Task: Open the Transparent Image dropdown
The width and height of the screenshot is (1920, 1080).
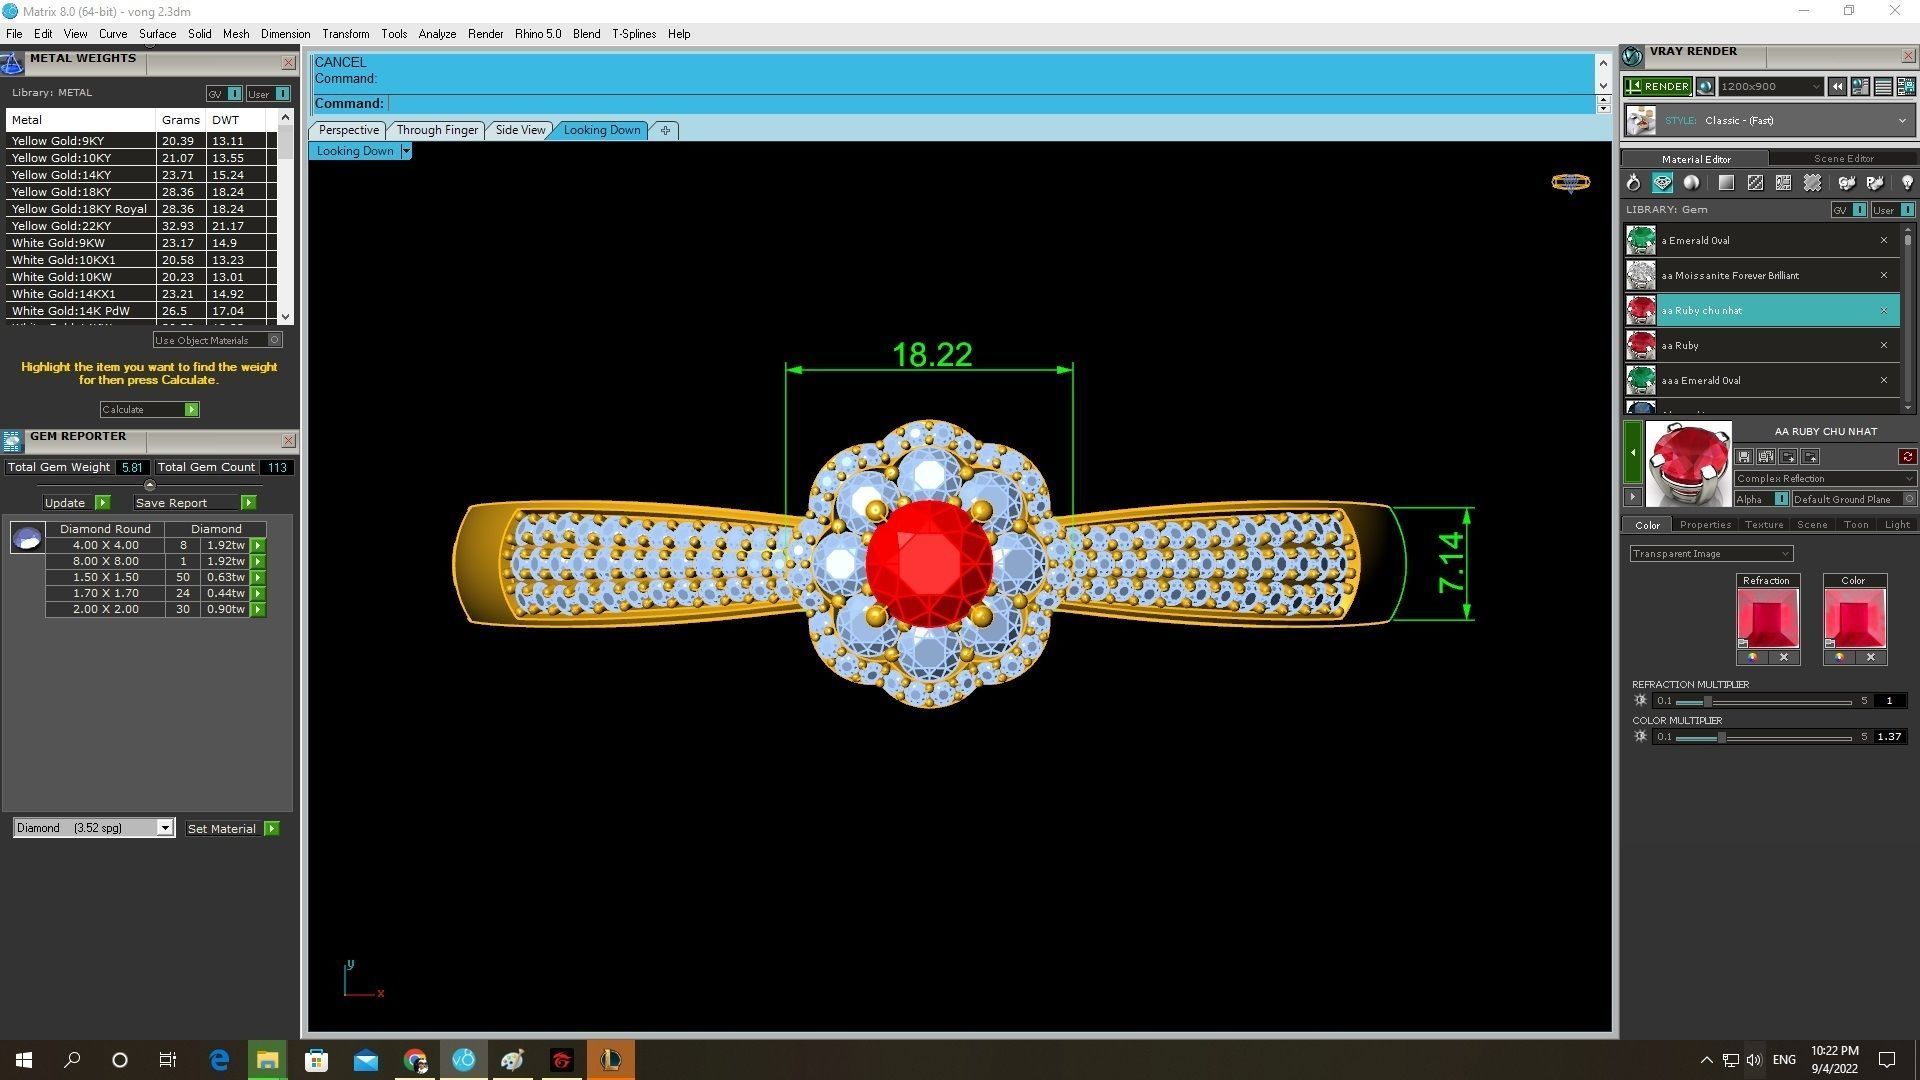Action: pyautogui.click(x=1711, y=554)
